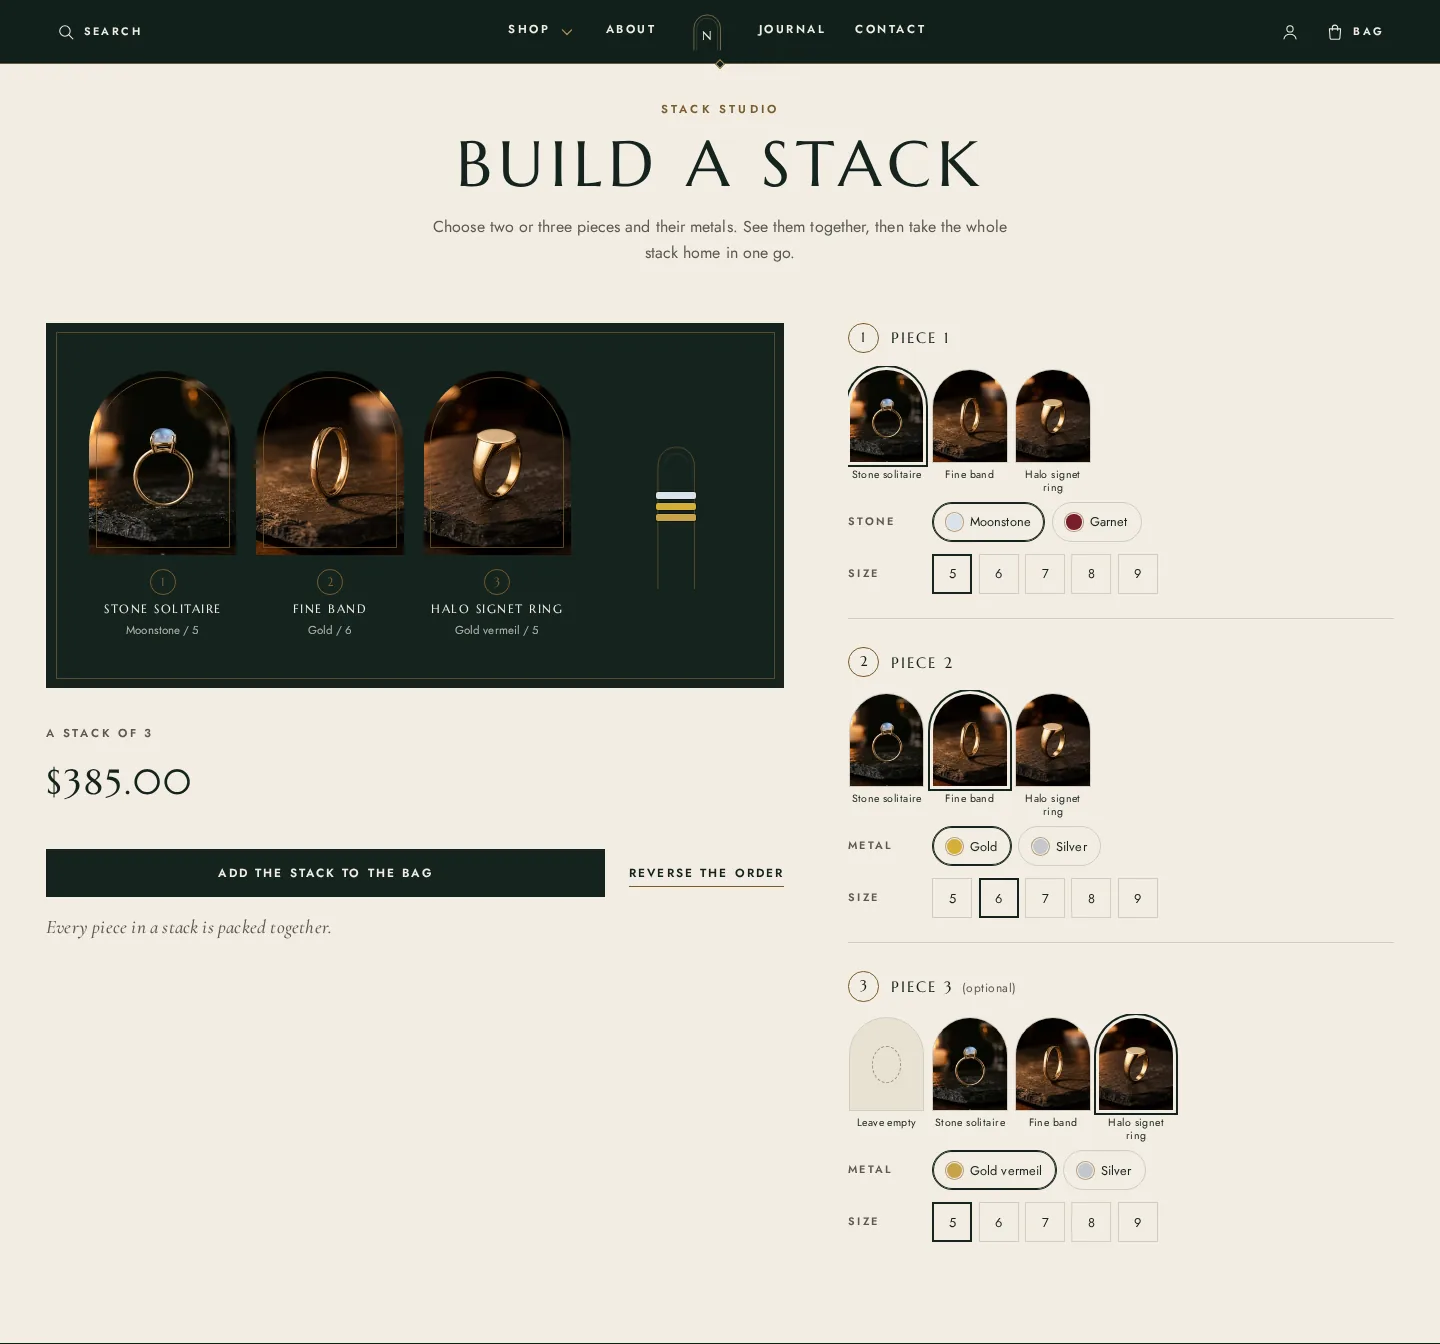This screenshot has width=1440, height=1344.
Task: Click the Fine Band preview image
Action: [330, 463]
